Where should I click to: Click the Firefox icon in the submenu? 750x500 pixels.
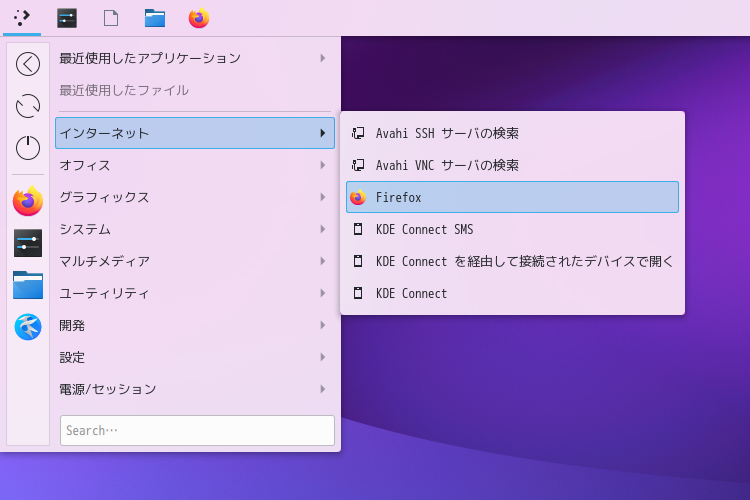point(358,197)
